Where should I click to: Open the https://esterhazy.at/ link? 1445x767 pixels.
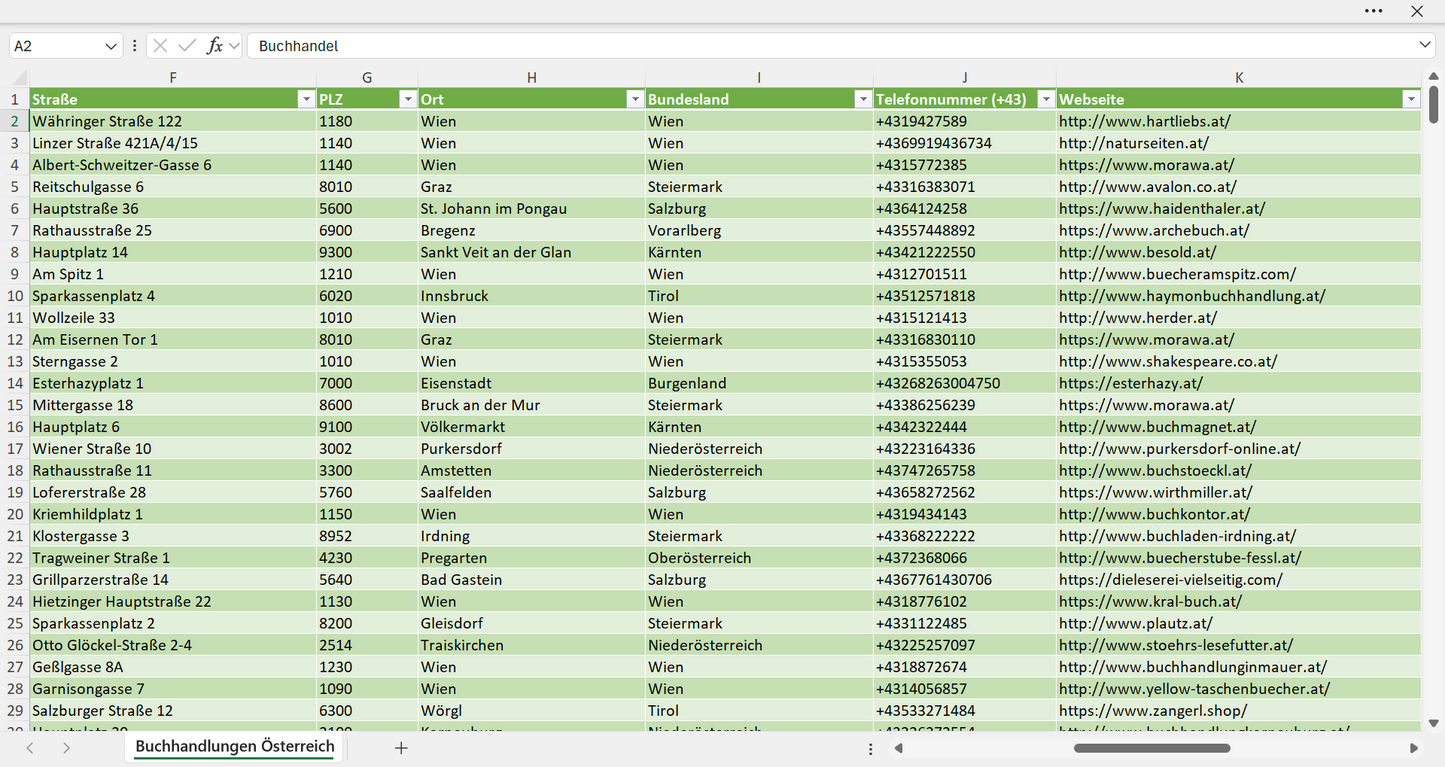coord(1131,383)
